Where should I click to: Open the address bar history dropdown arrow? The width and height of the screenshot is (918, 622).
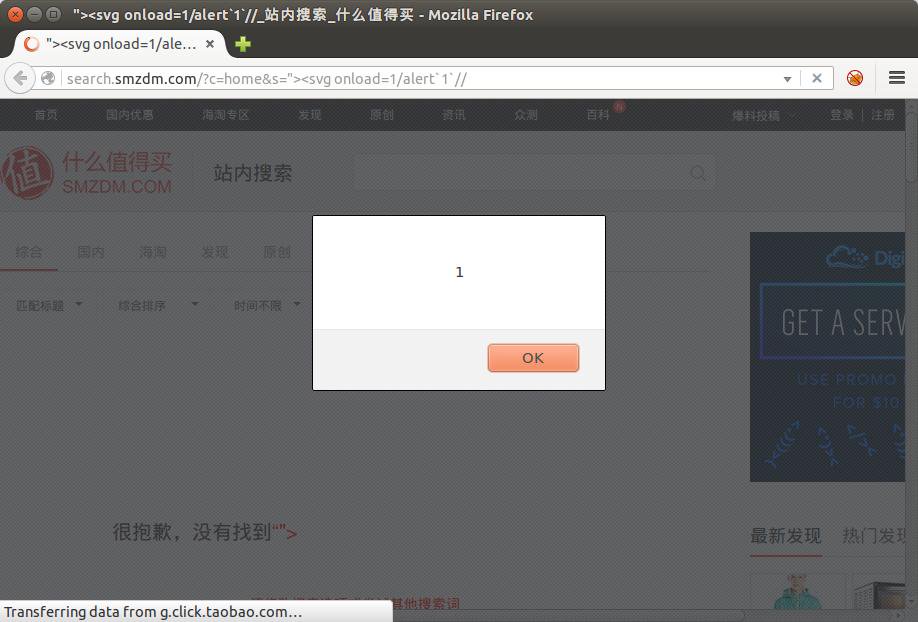[x=787, y=78]
